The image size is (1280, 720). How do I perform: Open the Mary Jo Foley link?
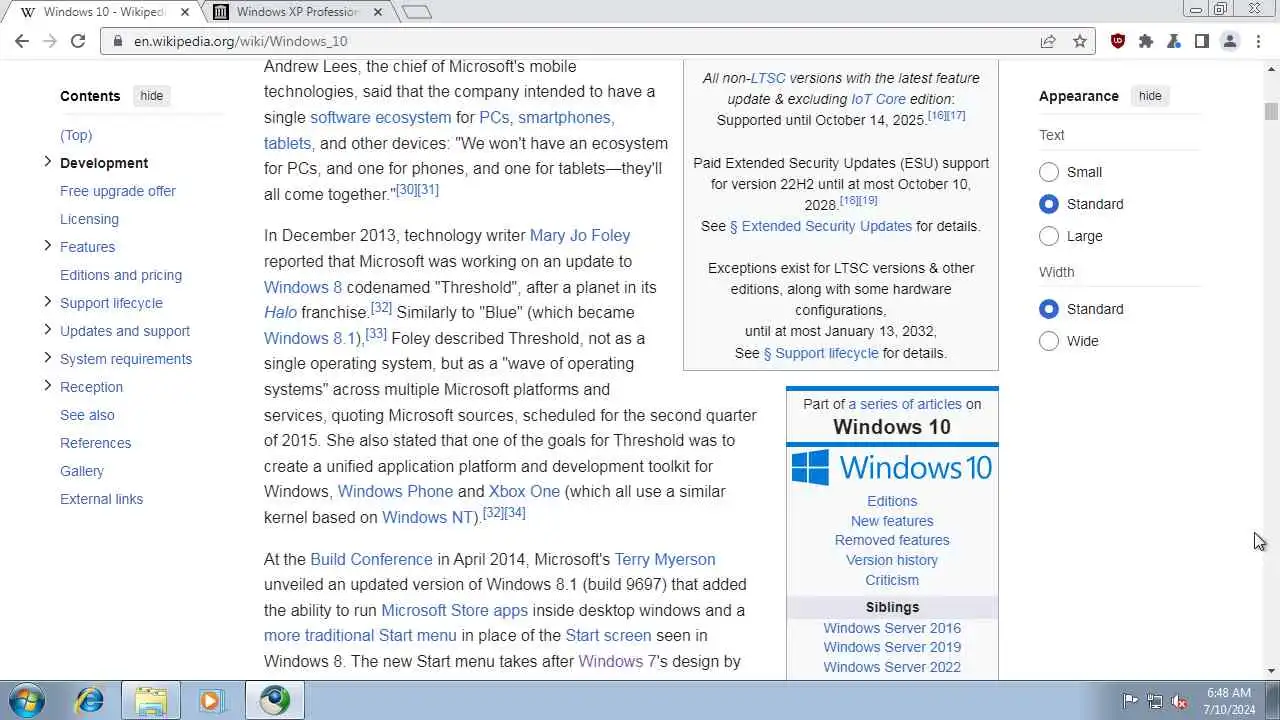tap(580, 236)
